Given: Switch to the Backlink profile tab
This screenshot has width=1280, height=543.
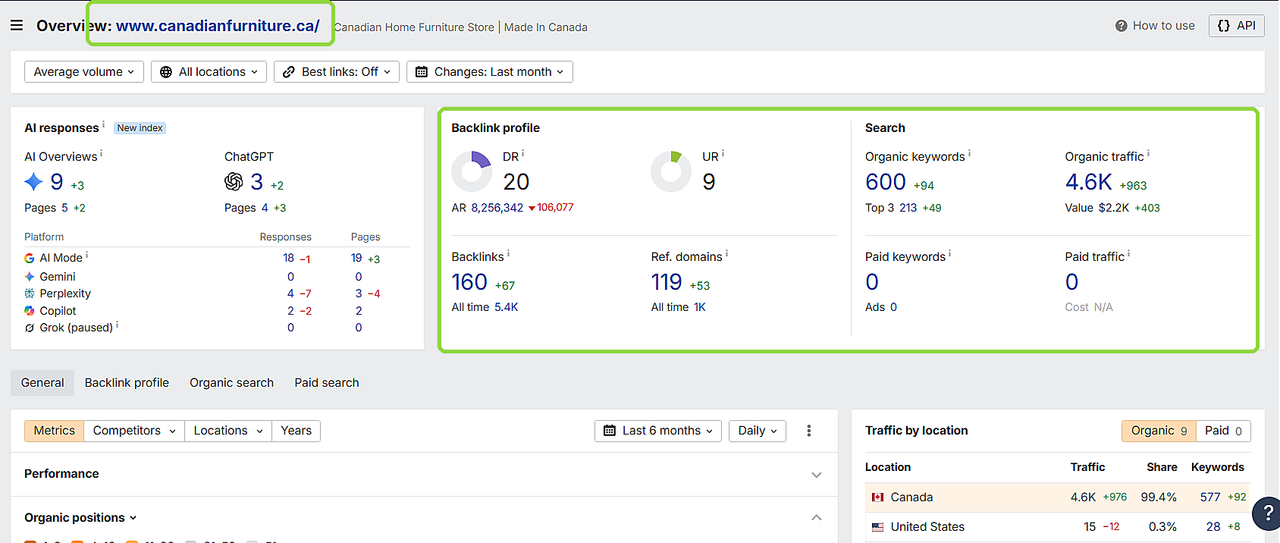Looking at the screenshot, I should 127,383.
